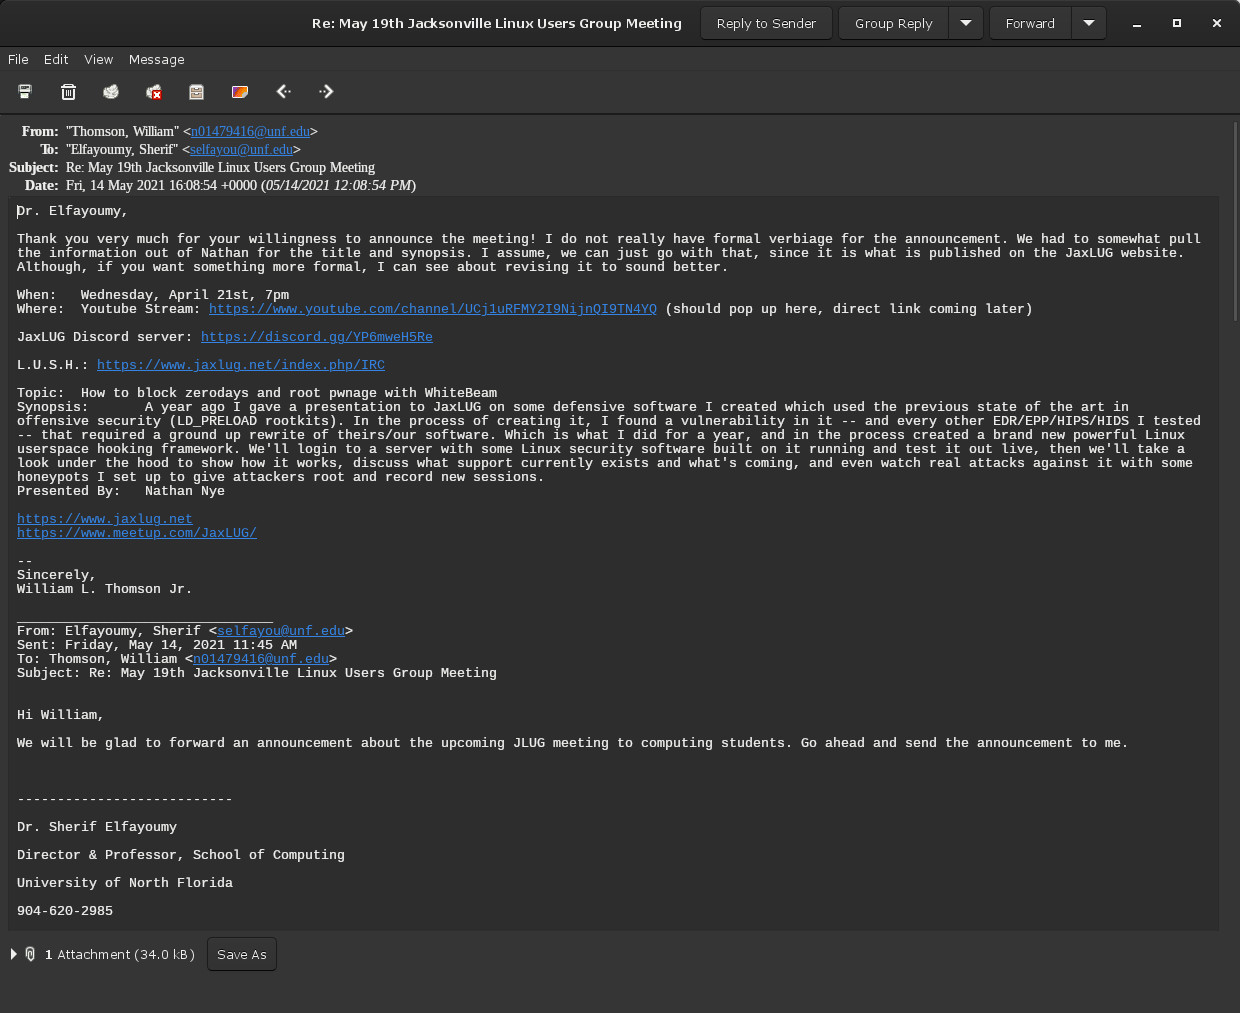1240x1013 pixels.
Task: Go to the next message
Action: click(326, 92)
